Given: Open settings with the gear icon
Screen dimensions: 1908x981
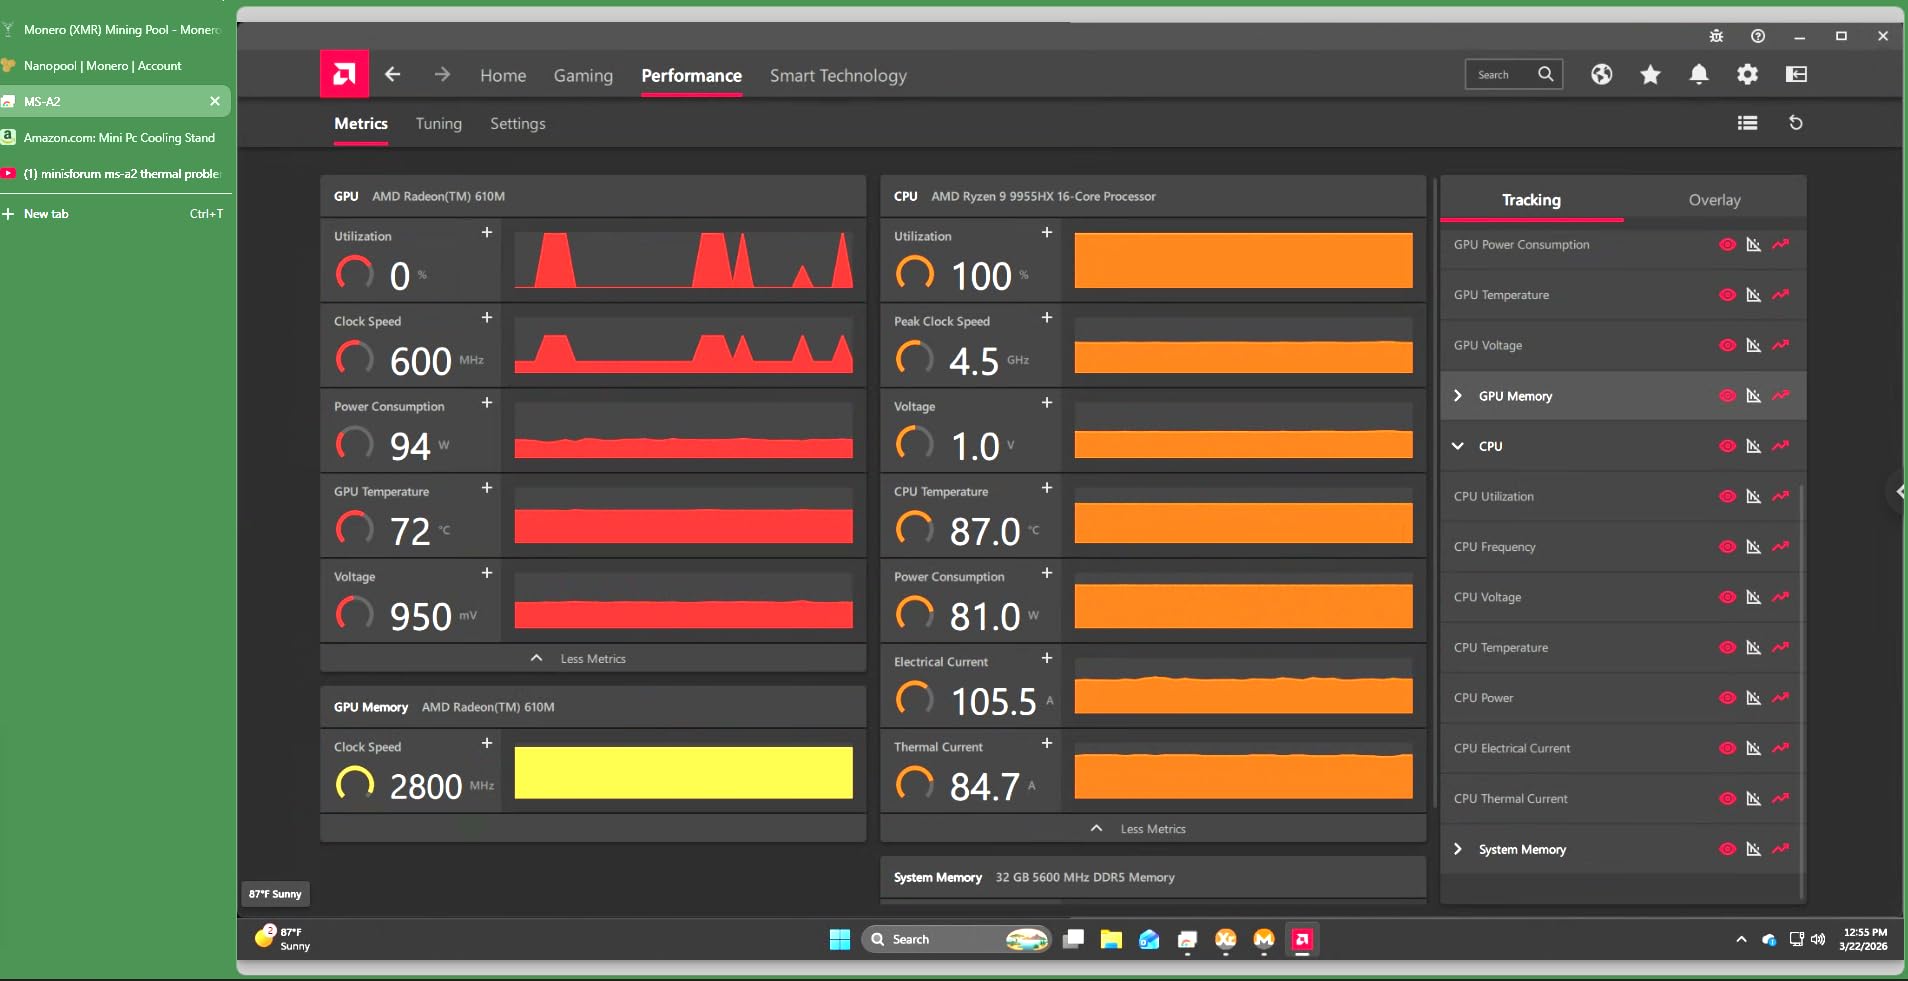Looking at the screenshot, I should (1747, 74).
